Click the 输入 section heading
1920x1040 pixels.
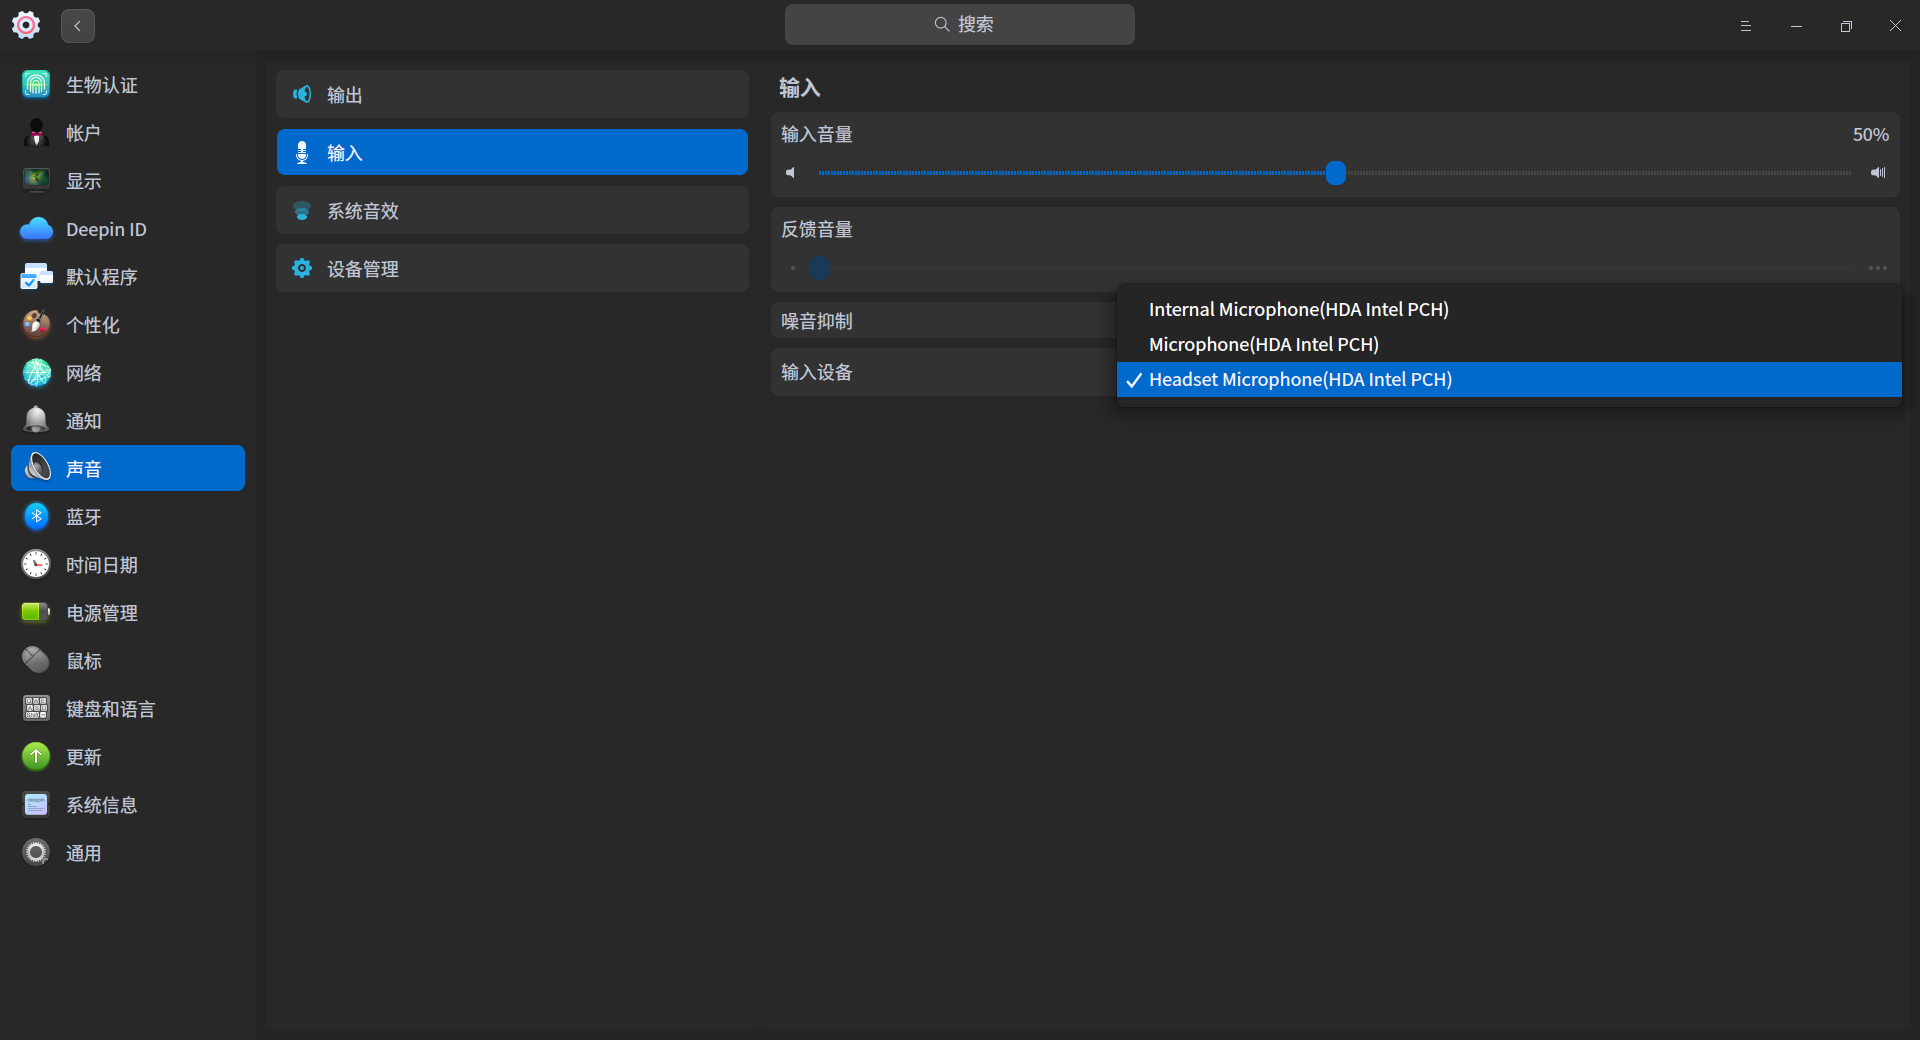(x=799, y=88)
